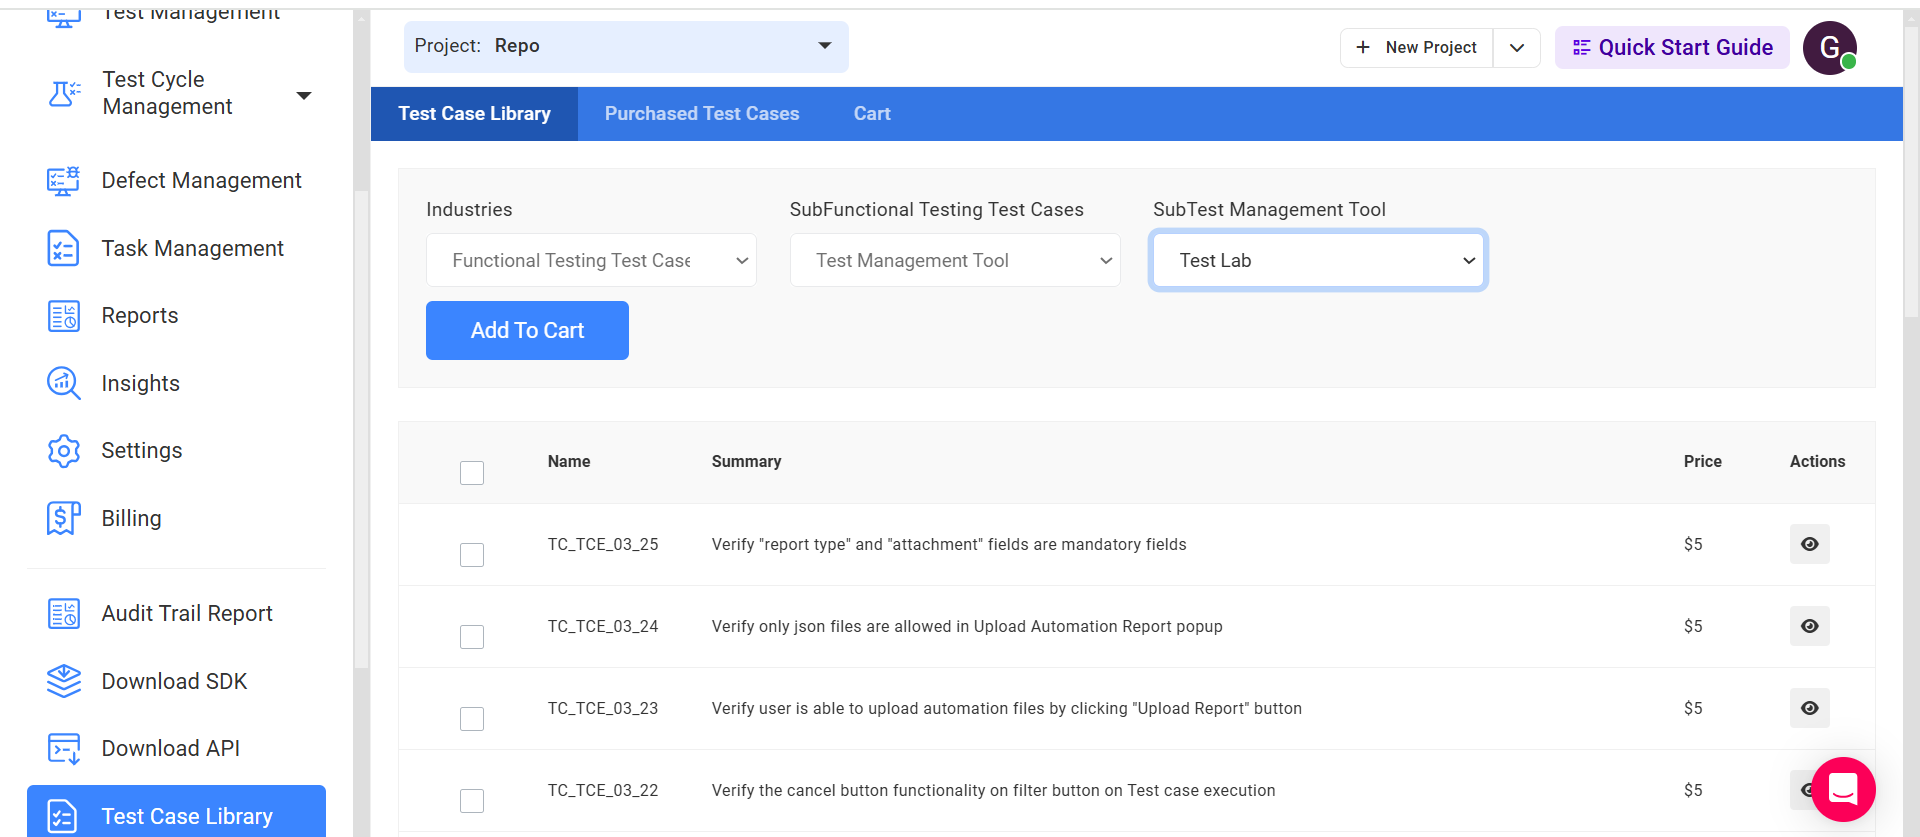The image size is (1920, 837).
Task: Open Settings from sidebar
Action: tap(142, 451)
